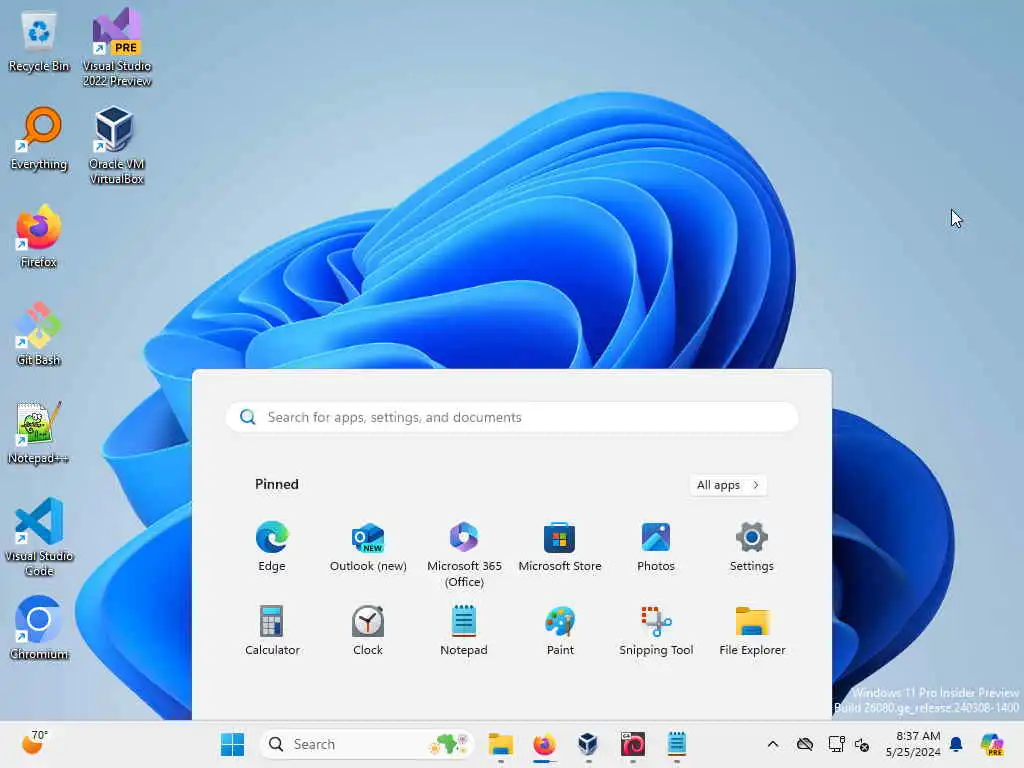The width and height of the screenshot is (1024, 768).
Task: Open File Explorer in pinned apps
Action: pos(752,630)
